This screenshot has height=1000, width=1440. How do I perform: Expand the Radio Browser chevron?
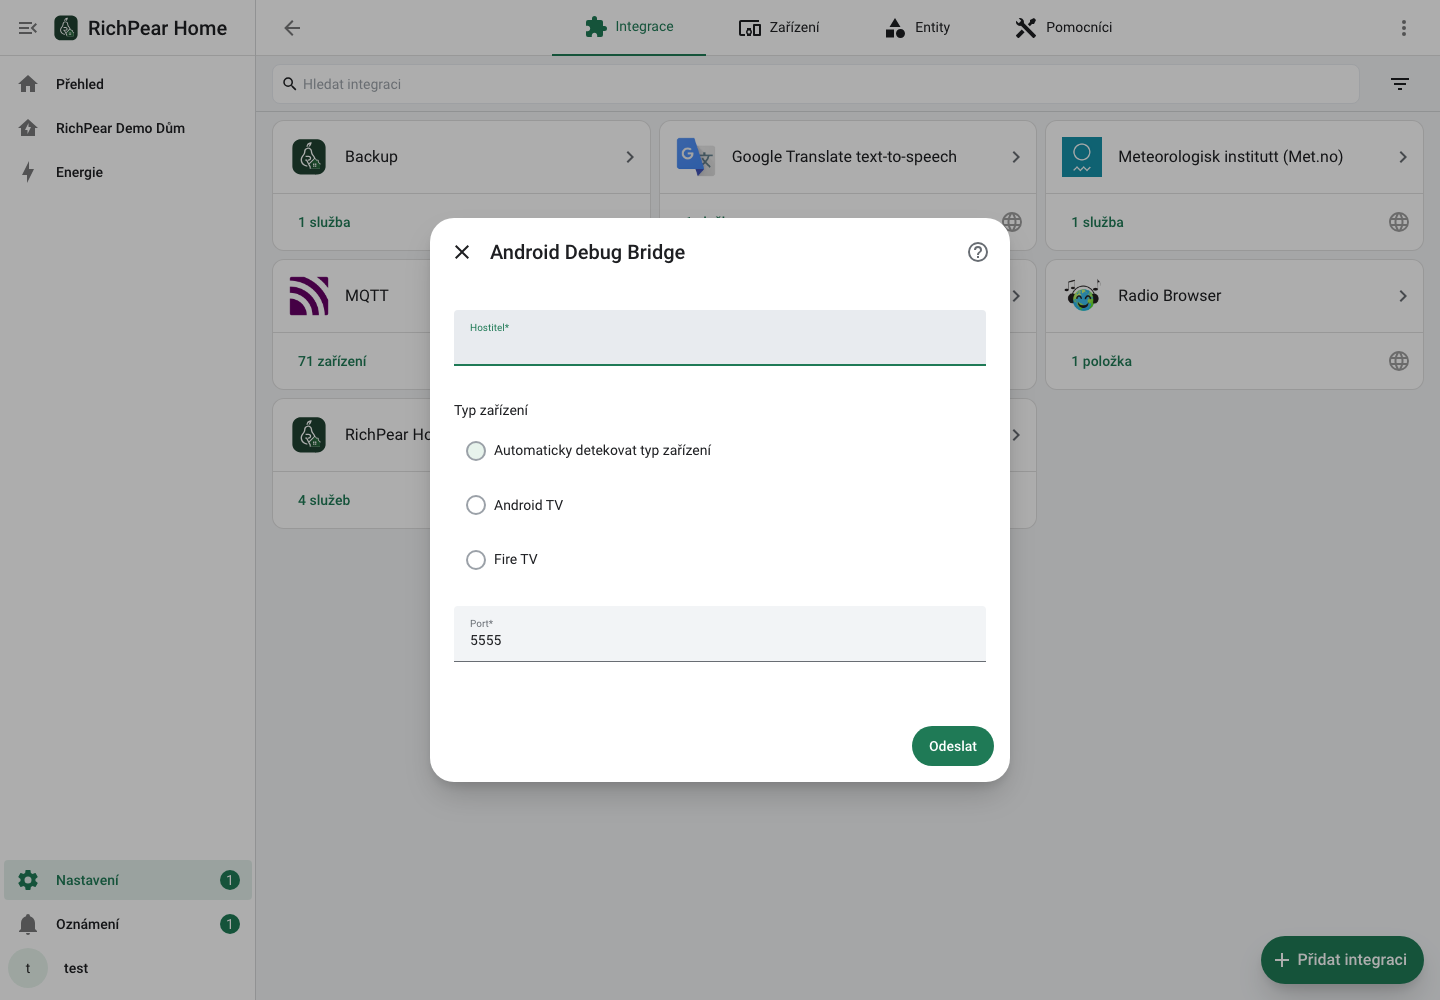pyautogui.click(x=1403, y=296)
